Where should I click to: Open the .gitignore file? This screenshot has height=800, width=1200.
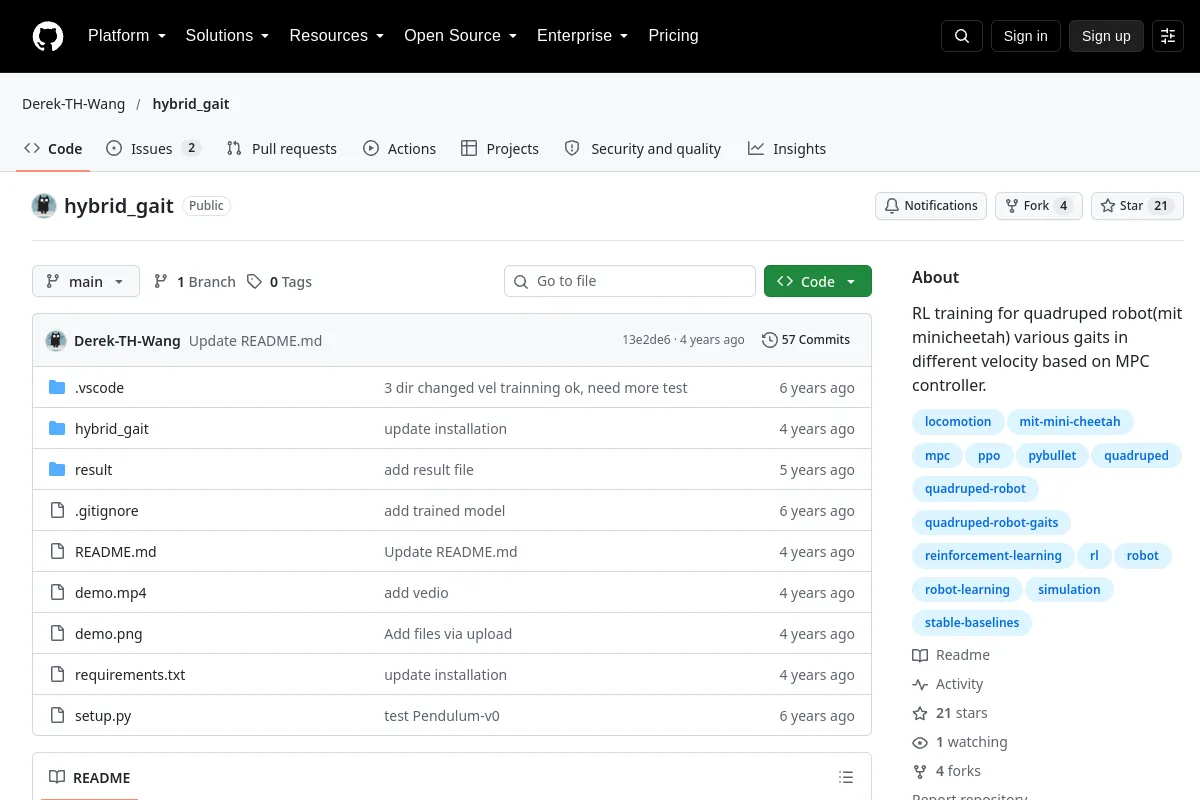tap(107, 511)
